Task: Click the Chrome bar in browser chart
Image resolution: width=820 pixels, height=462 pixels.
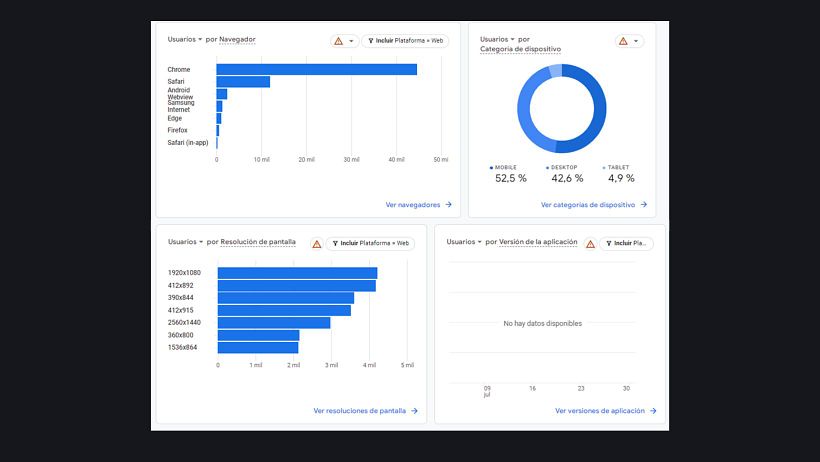Action: click(x=316, y=69)
